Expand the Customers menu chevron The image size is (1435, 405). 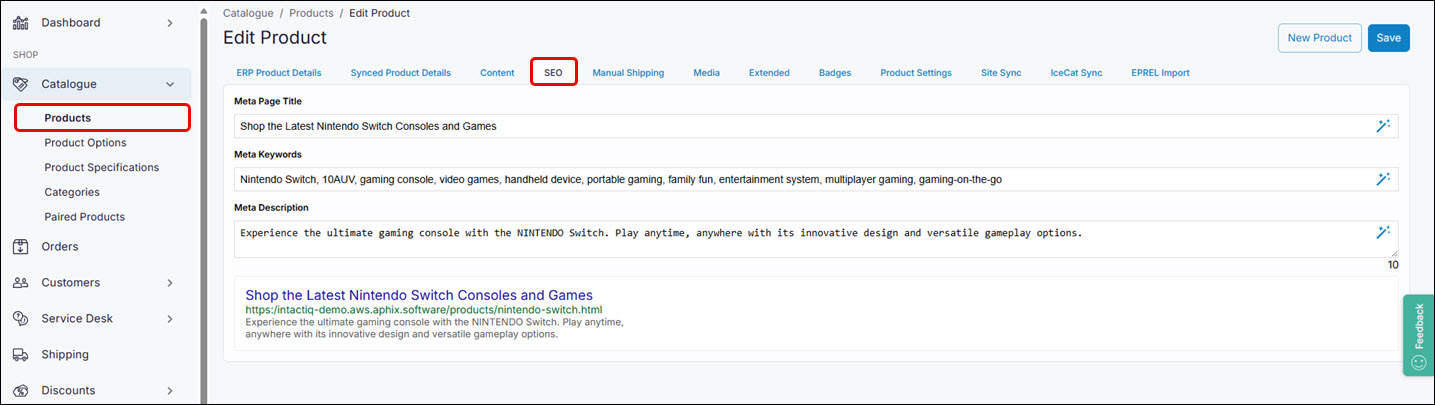tap(170, 282)
